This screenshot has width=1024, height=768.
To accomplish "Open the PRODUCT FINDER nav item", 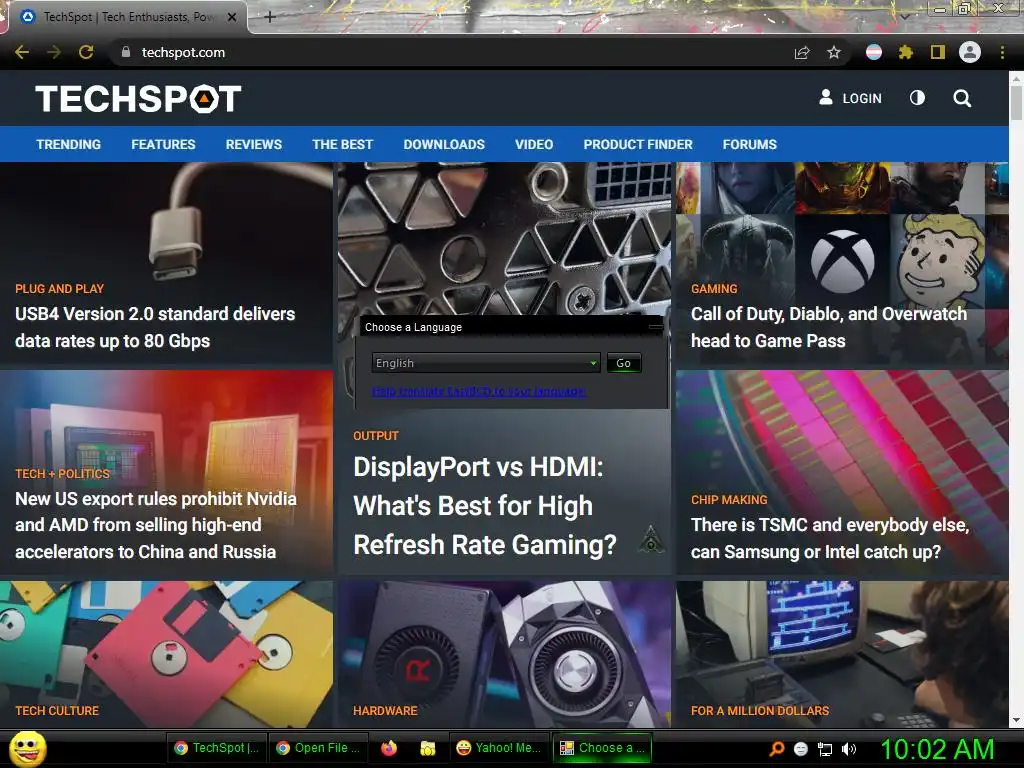I will coord(638,144).
